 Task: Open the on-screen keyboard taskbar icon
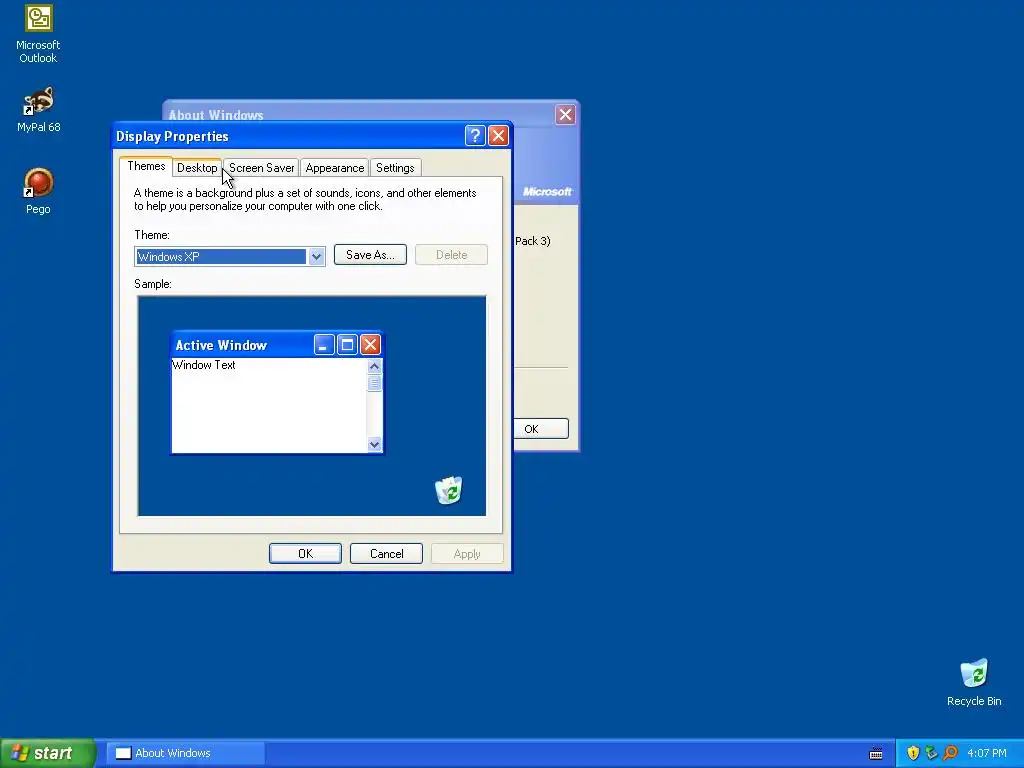tap(876, 754)
